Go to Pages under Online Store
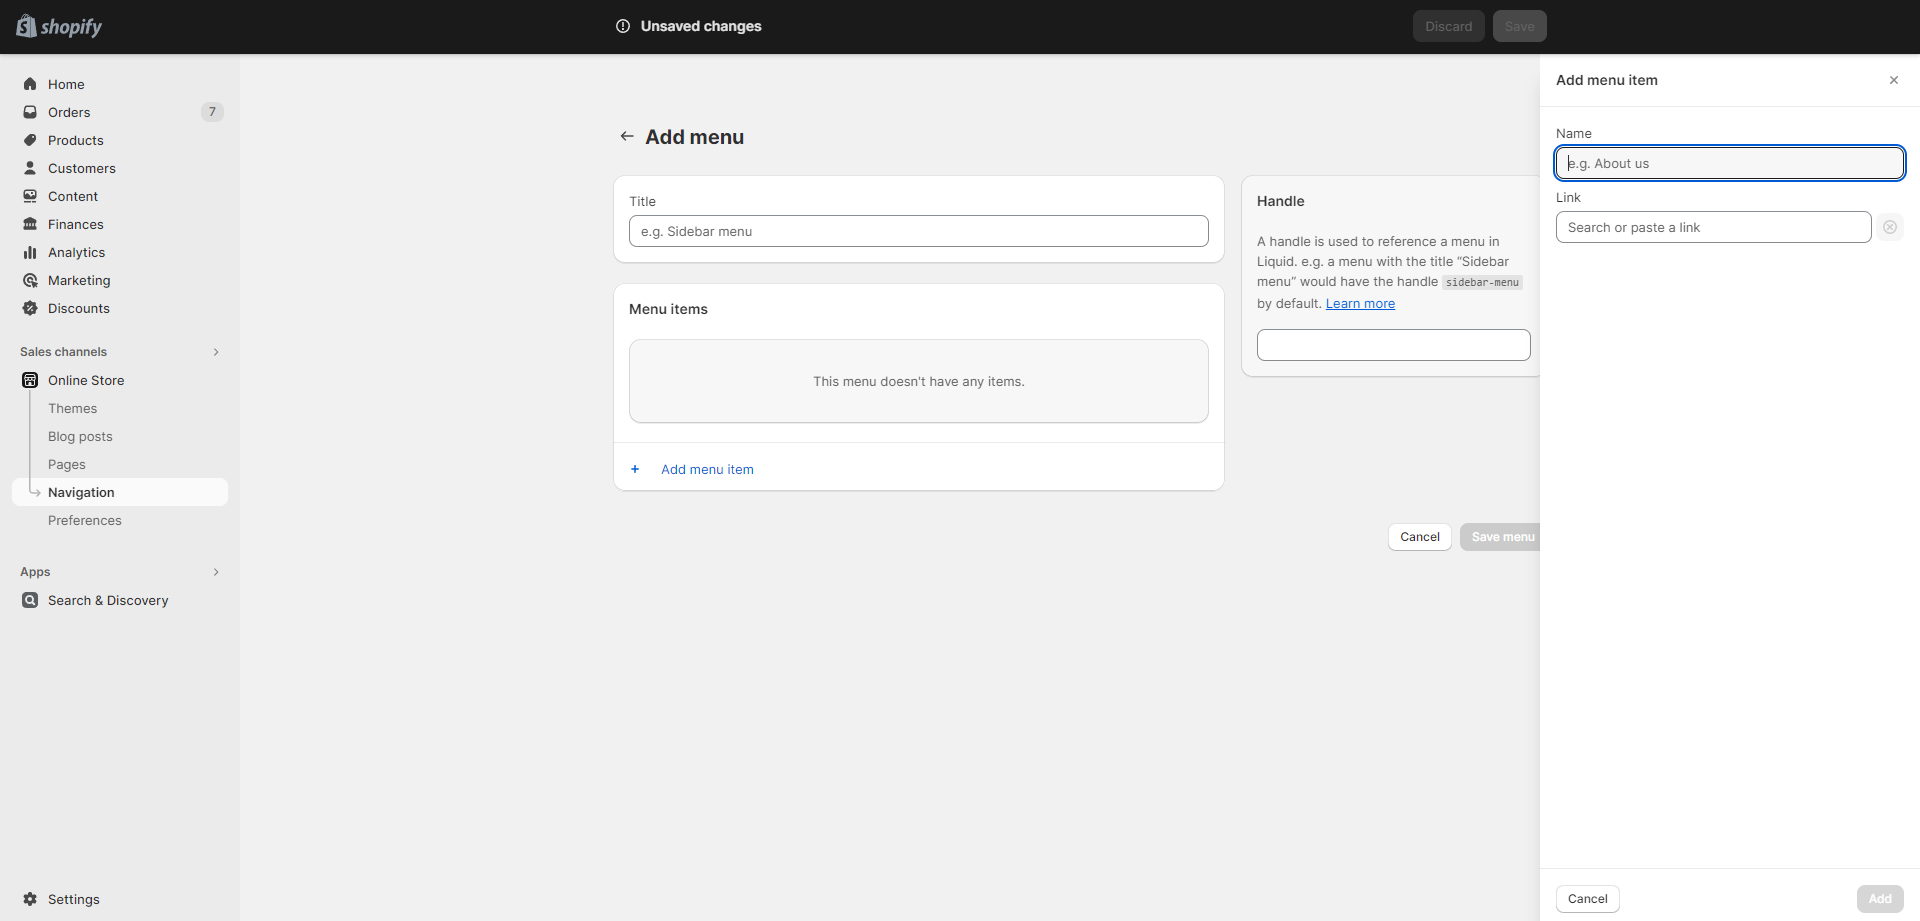 (67, 464)
